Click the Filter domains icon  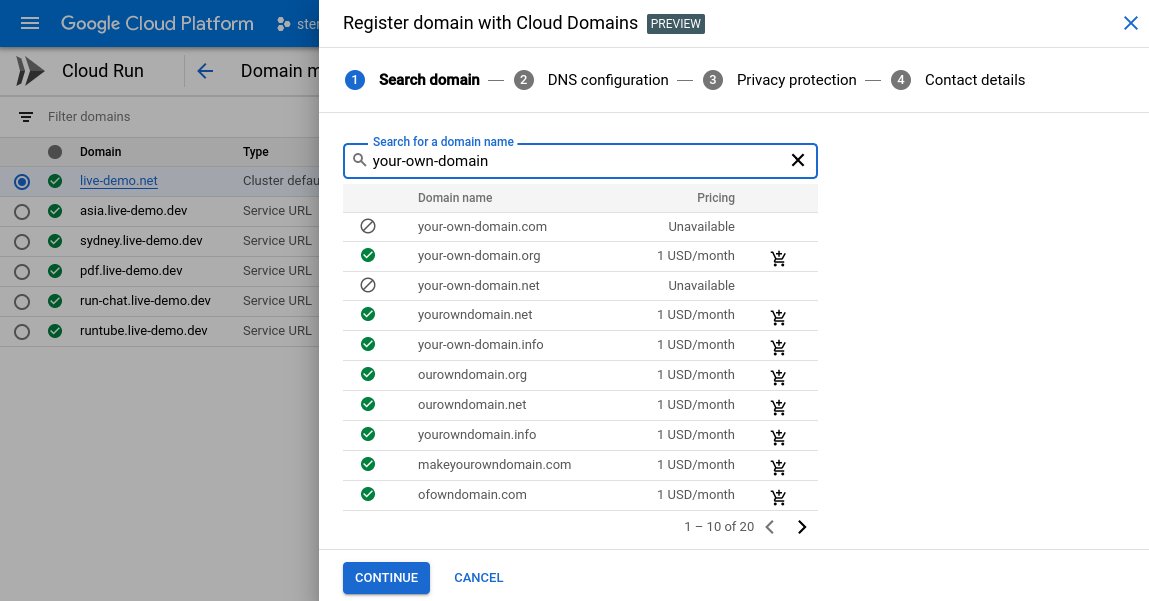tap(26, 117)
